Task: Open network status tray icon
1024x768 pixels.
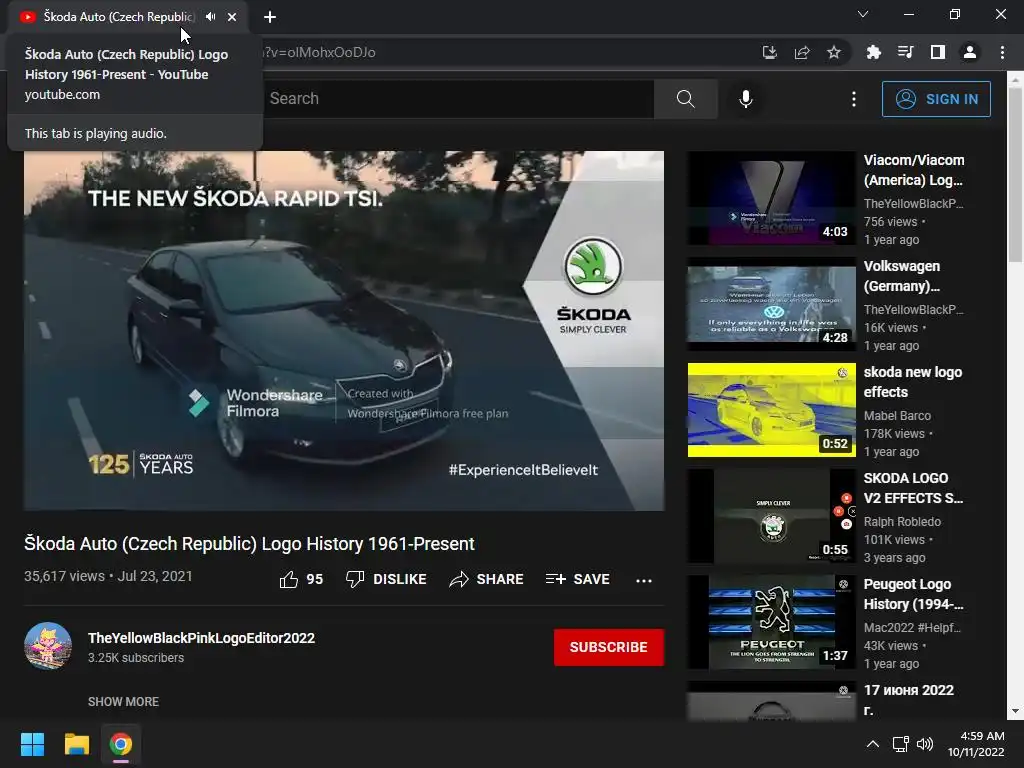Action: coord(901,744)
